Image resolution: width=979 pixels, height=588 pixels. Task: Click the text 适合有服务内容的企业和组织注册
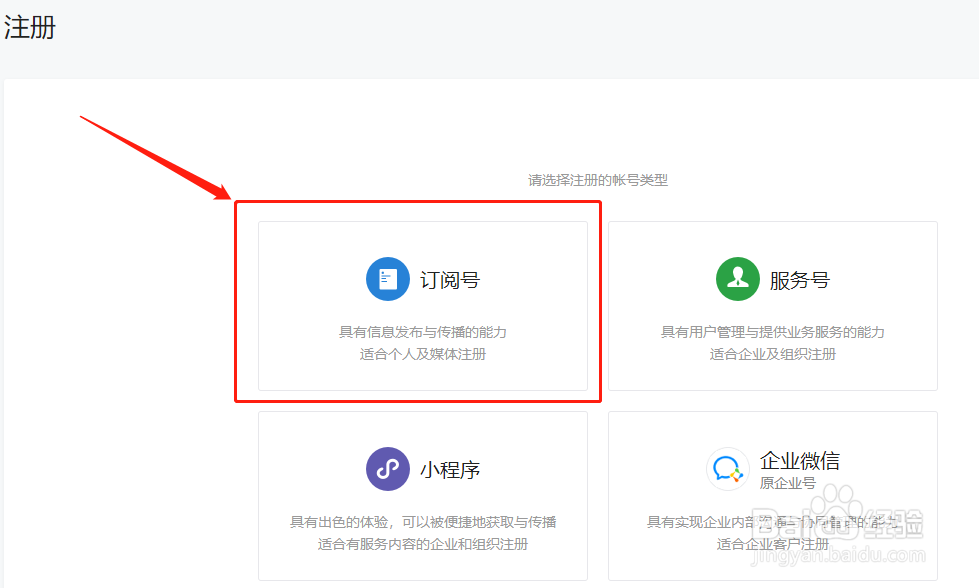(423, 544)
